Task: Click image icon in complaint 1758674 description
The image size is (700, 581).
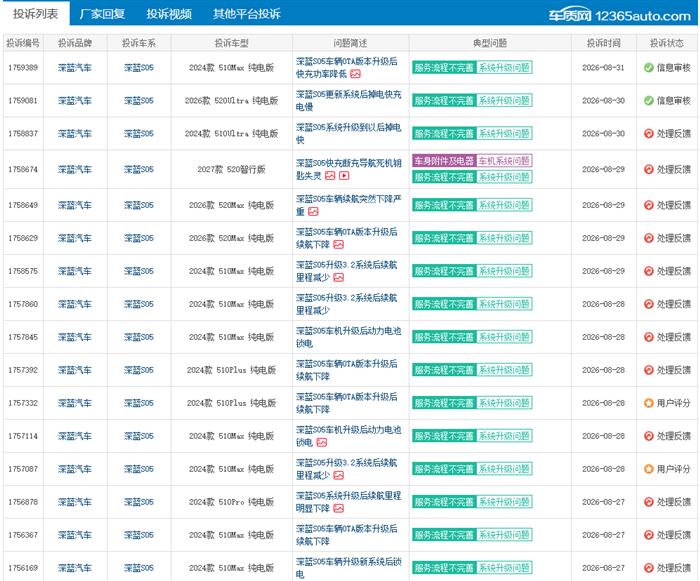Action: pos(330,176)
